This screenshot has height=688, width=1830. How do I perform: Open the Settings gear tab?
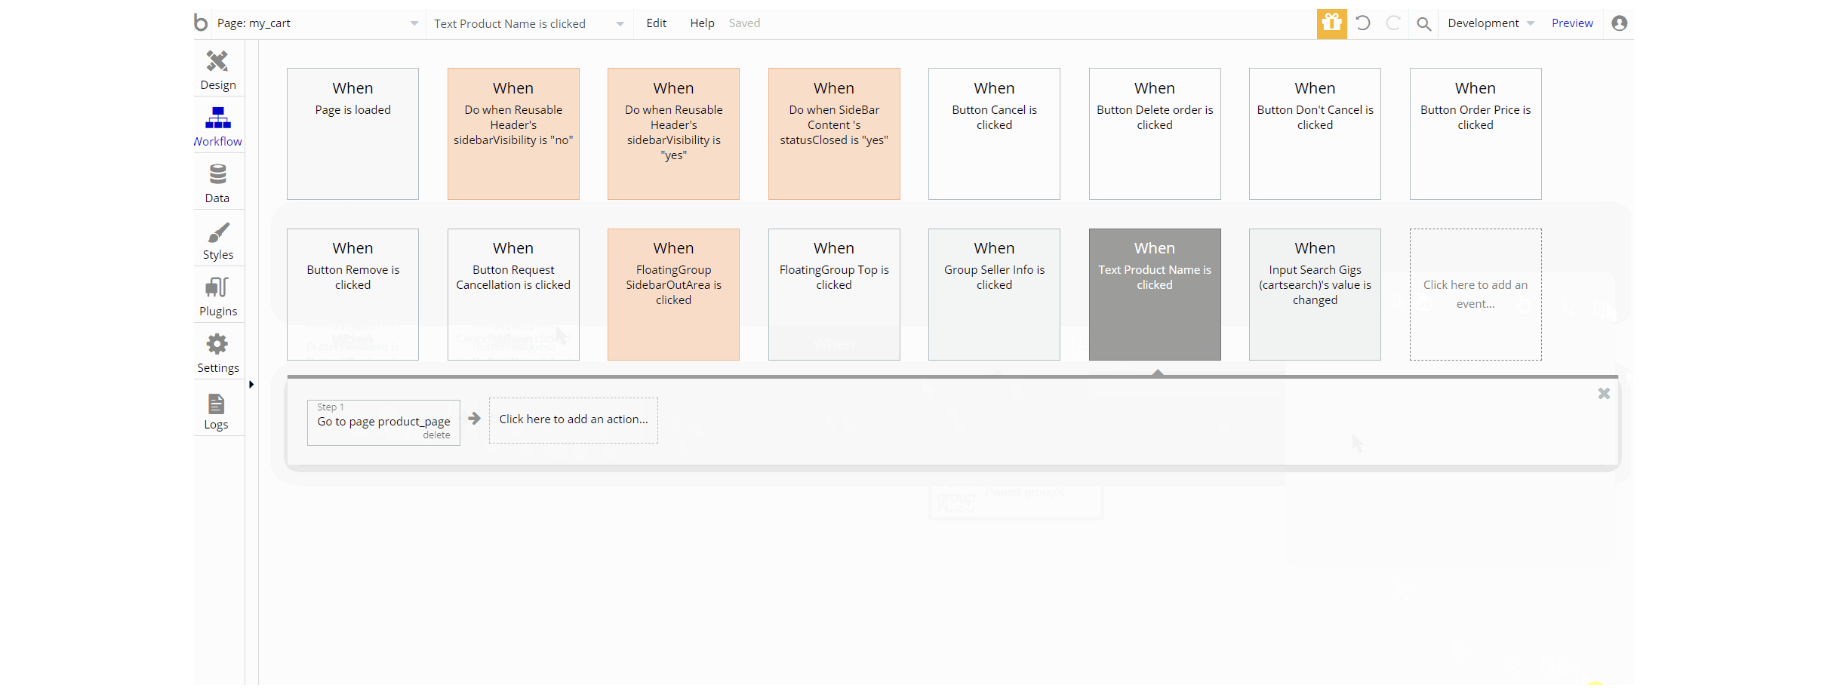[217, 344]
